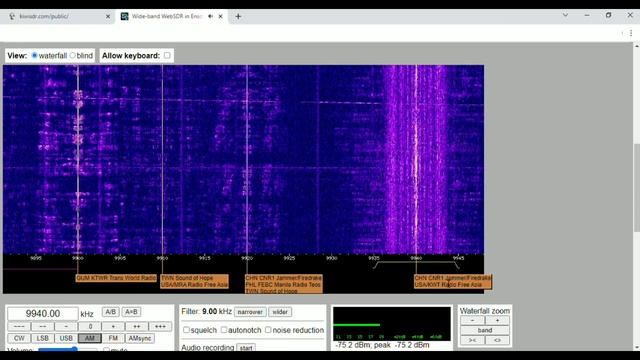
Task: Select AM demodulation mode
Action: pyautogui.click(x=90, y=338)
